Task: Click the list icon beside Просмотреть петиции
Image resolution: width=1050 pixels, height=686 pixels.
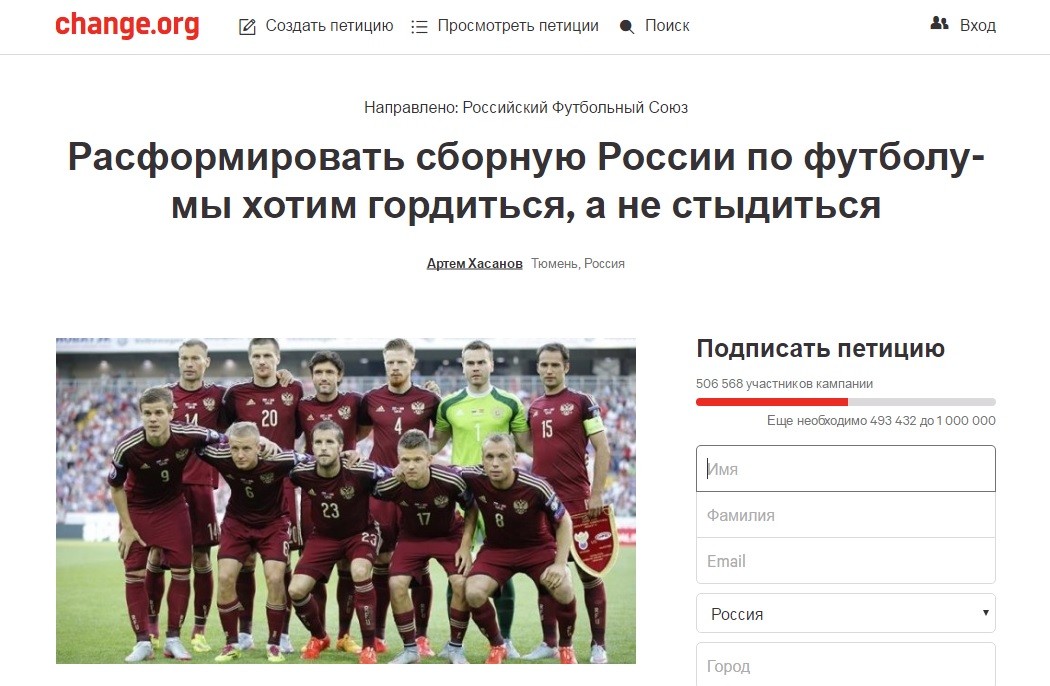Action: click(419, 27)
